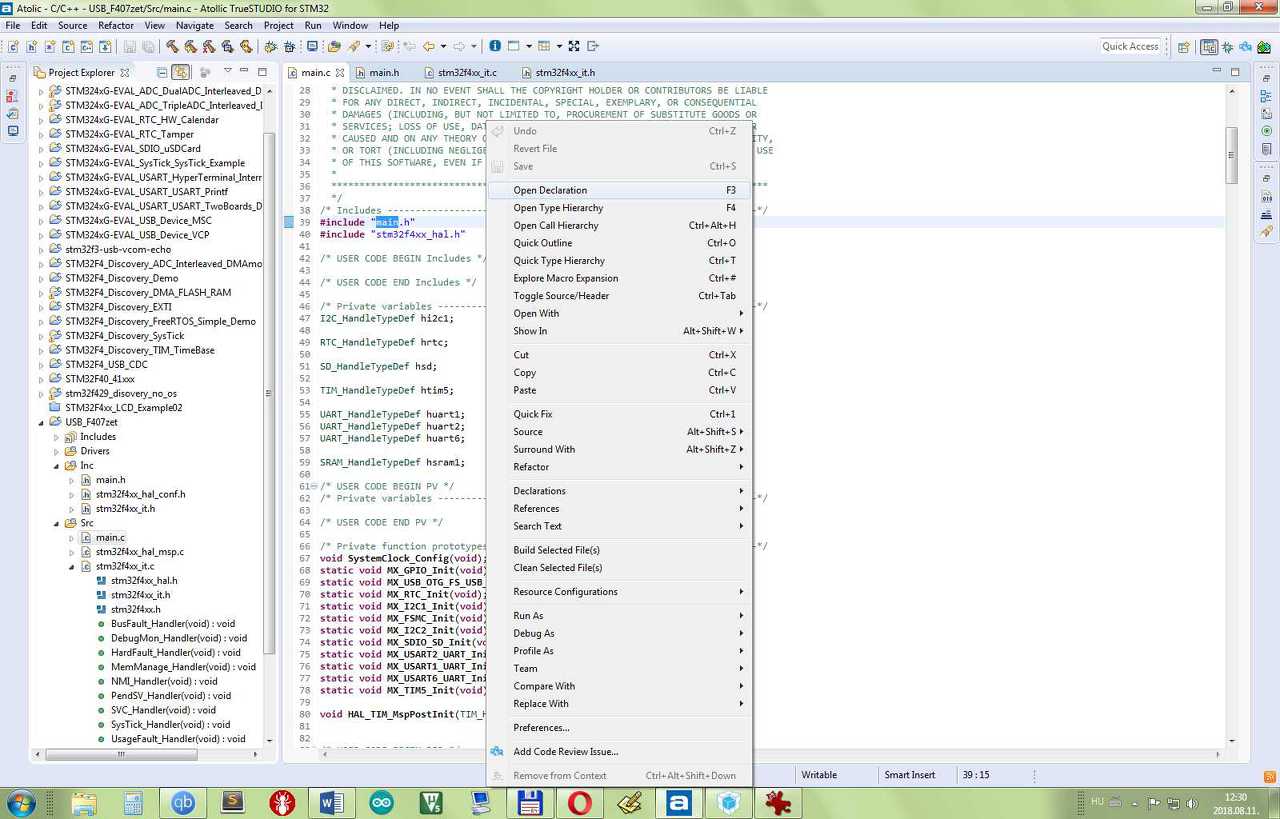Choose Open Declaration from the context menu
This screenshot has width=1280, height=819.
point(550,190)
